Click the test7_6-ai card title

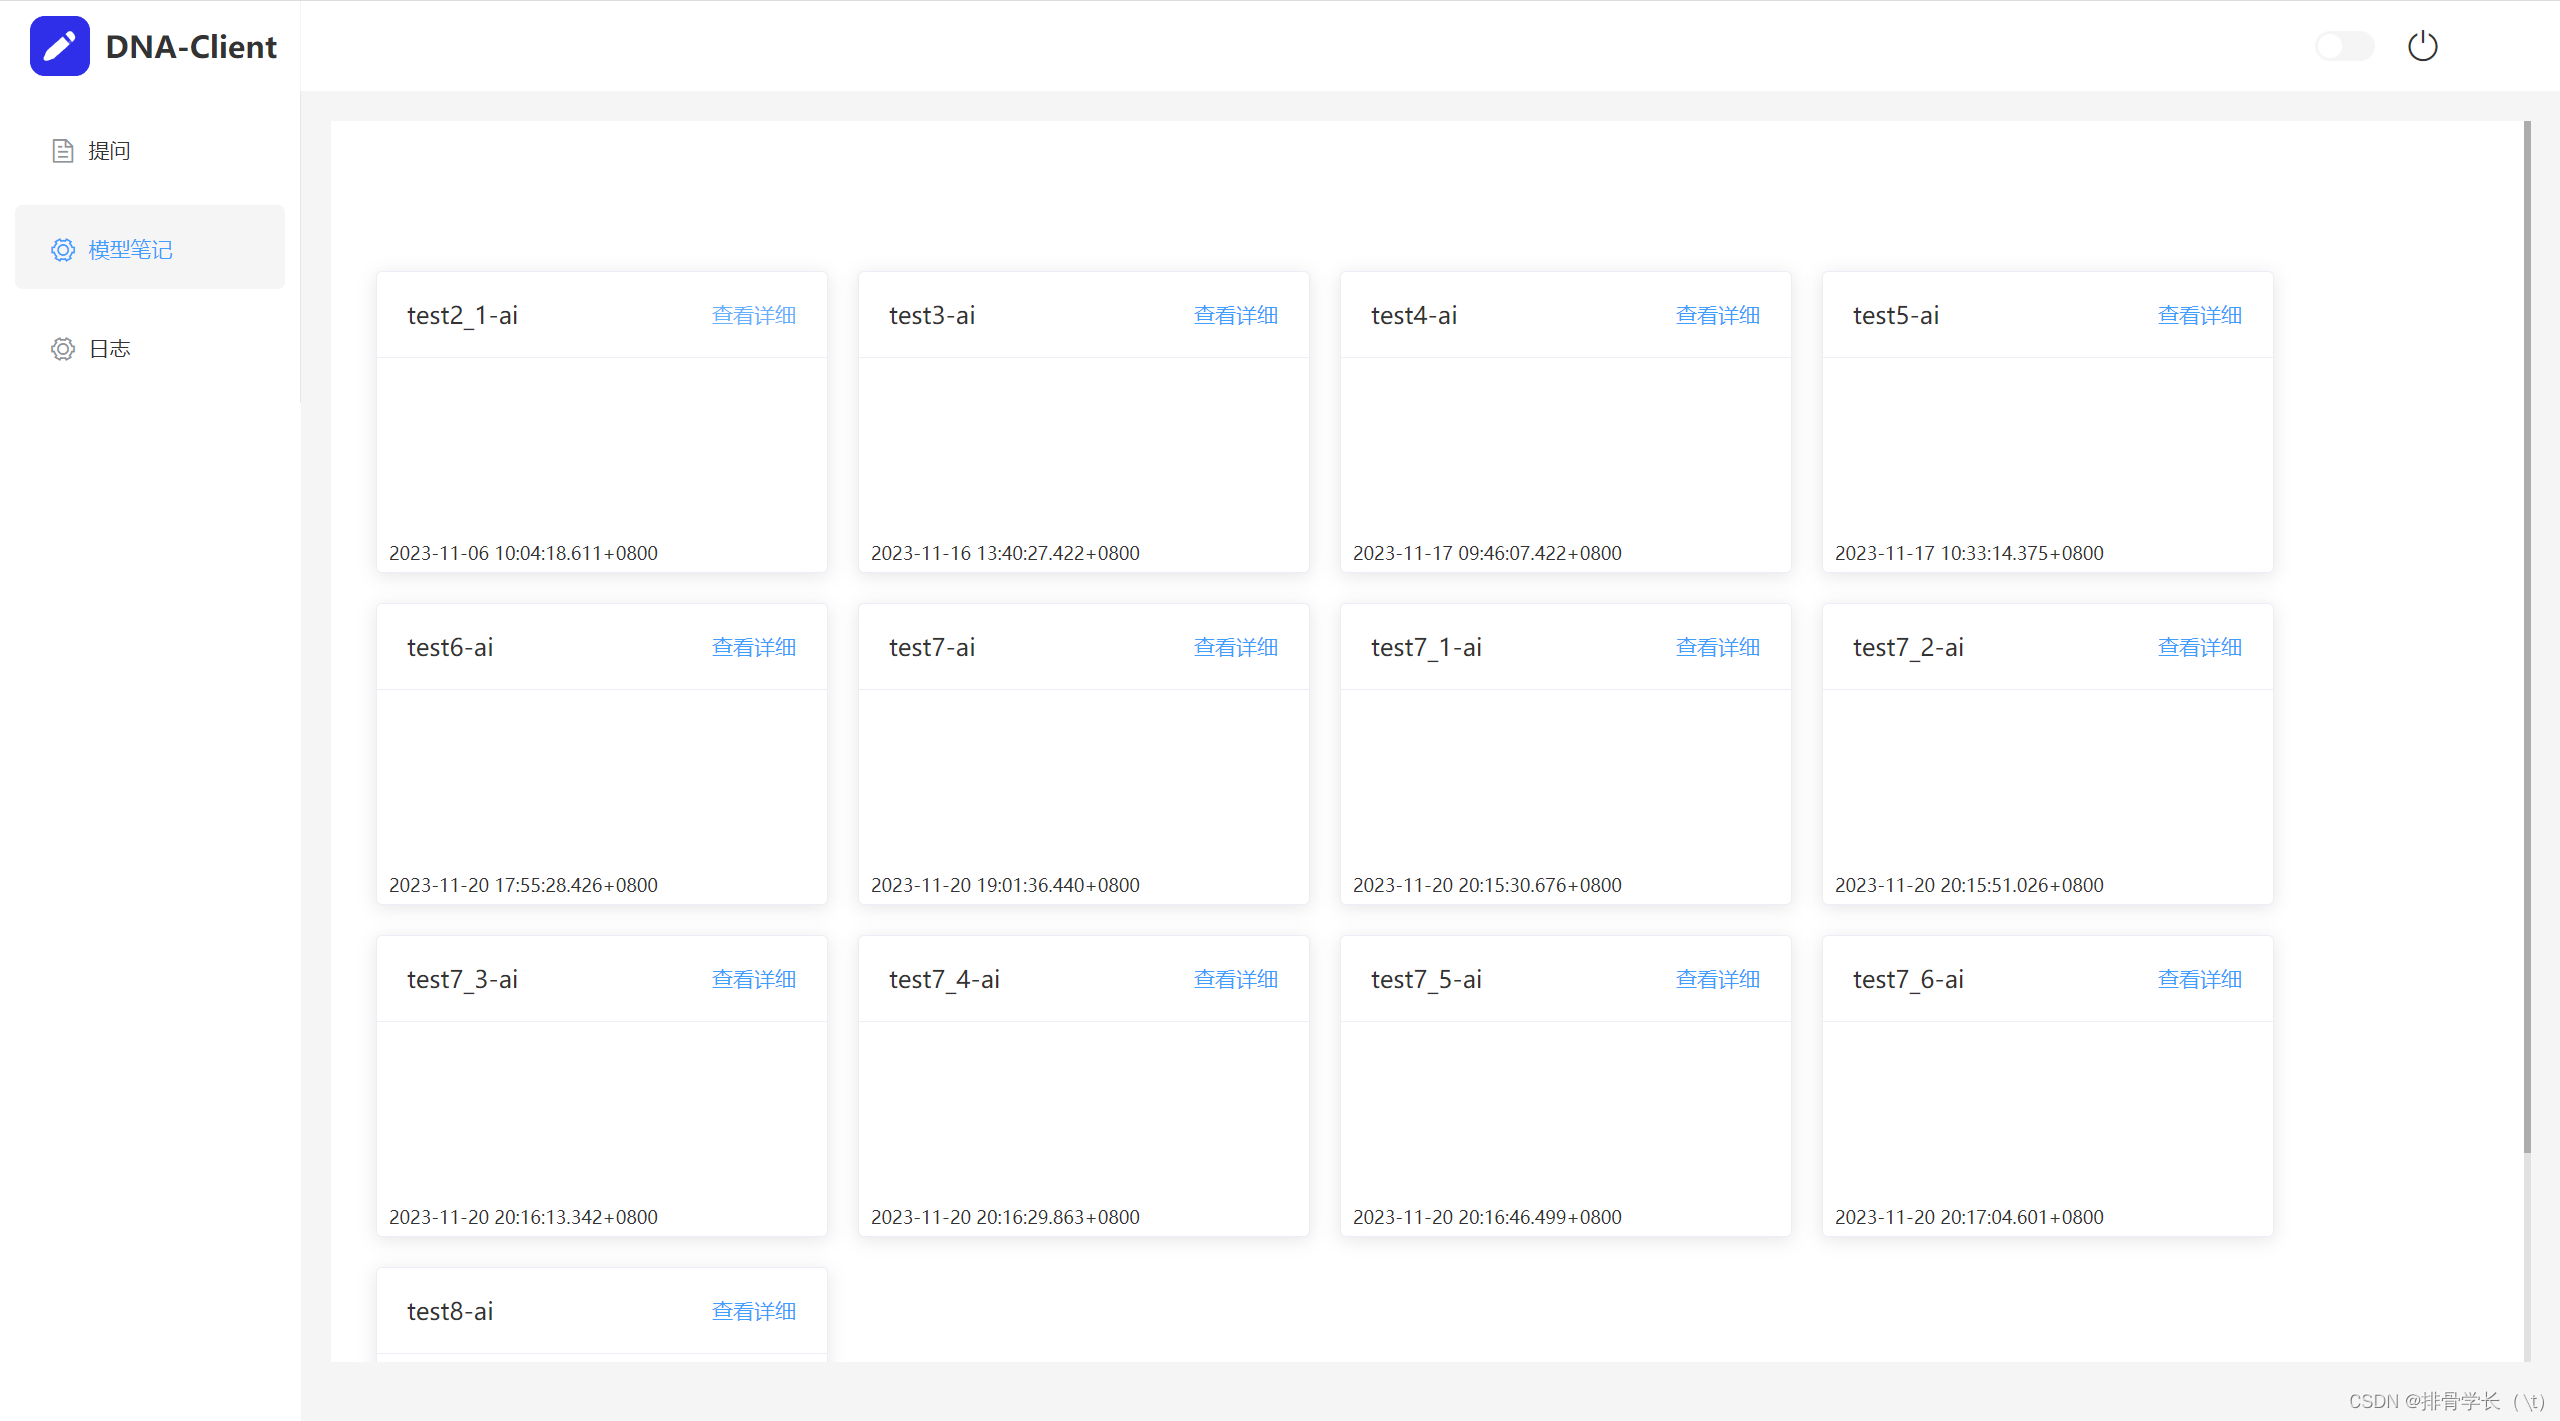coord(1909,980)
